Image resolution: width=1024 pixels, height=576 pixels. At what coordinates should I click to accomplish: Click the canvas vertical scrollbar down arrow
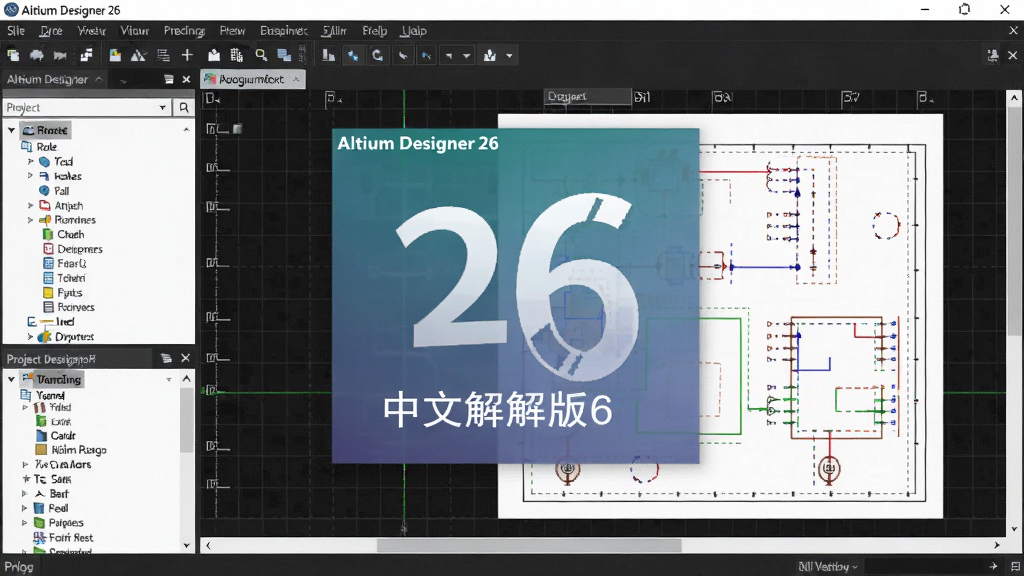click(1014, 529)
